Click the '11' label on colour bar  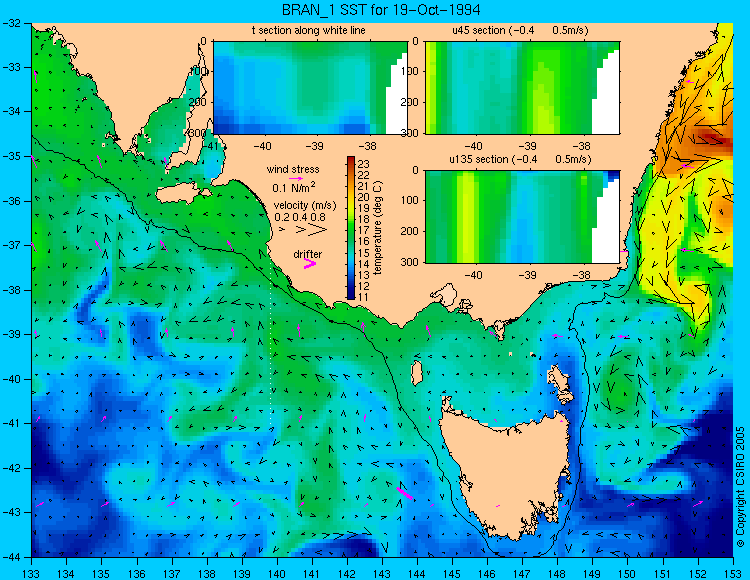(x=364, y=296)
